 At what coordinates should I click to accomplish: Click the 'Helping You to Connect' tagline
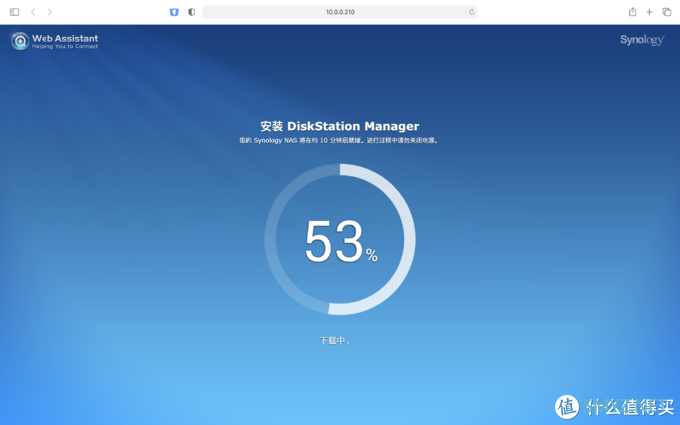[x=65, y=46]
